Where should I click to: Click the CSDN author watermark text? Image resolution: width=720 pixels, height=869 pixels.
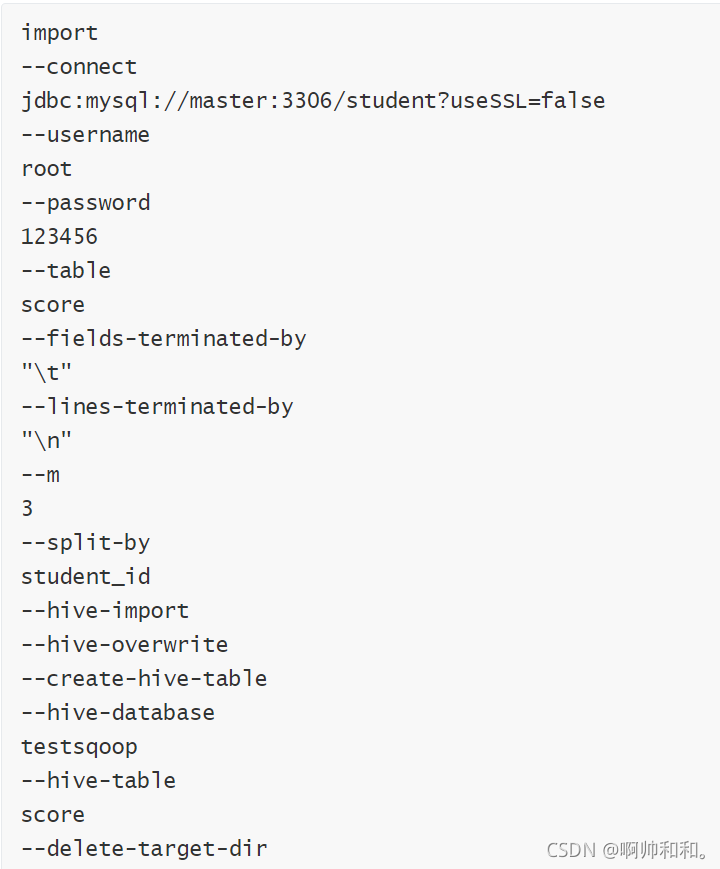tap(628, 850)
